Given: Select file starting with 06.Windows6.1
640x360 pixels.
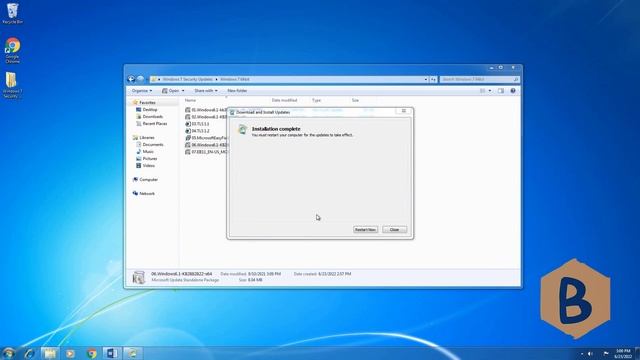Looking at the screenshot, I should click(x=206, y=145).
